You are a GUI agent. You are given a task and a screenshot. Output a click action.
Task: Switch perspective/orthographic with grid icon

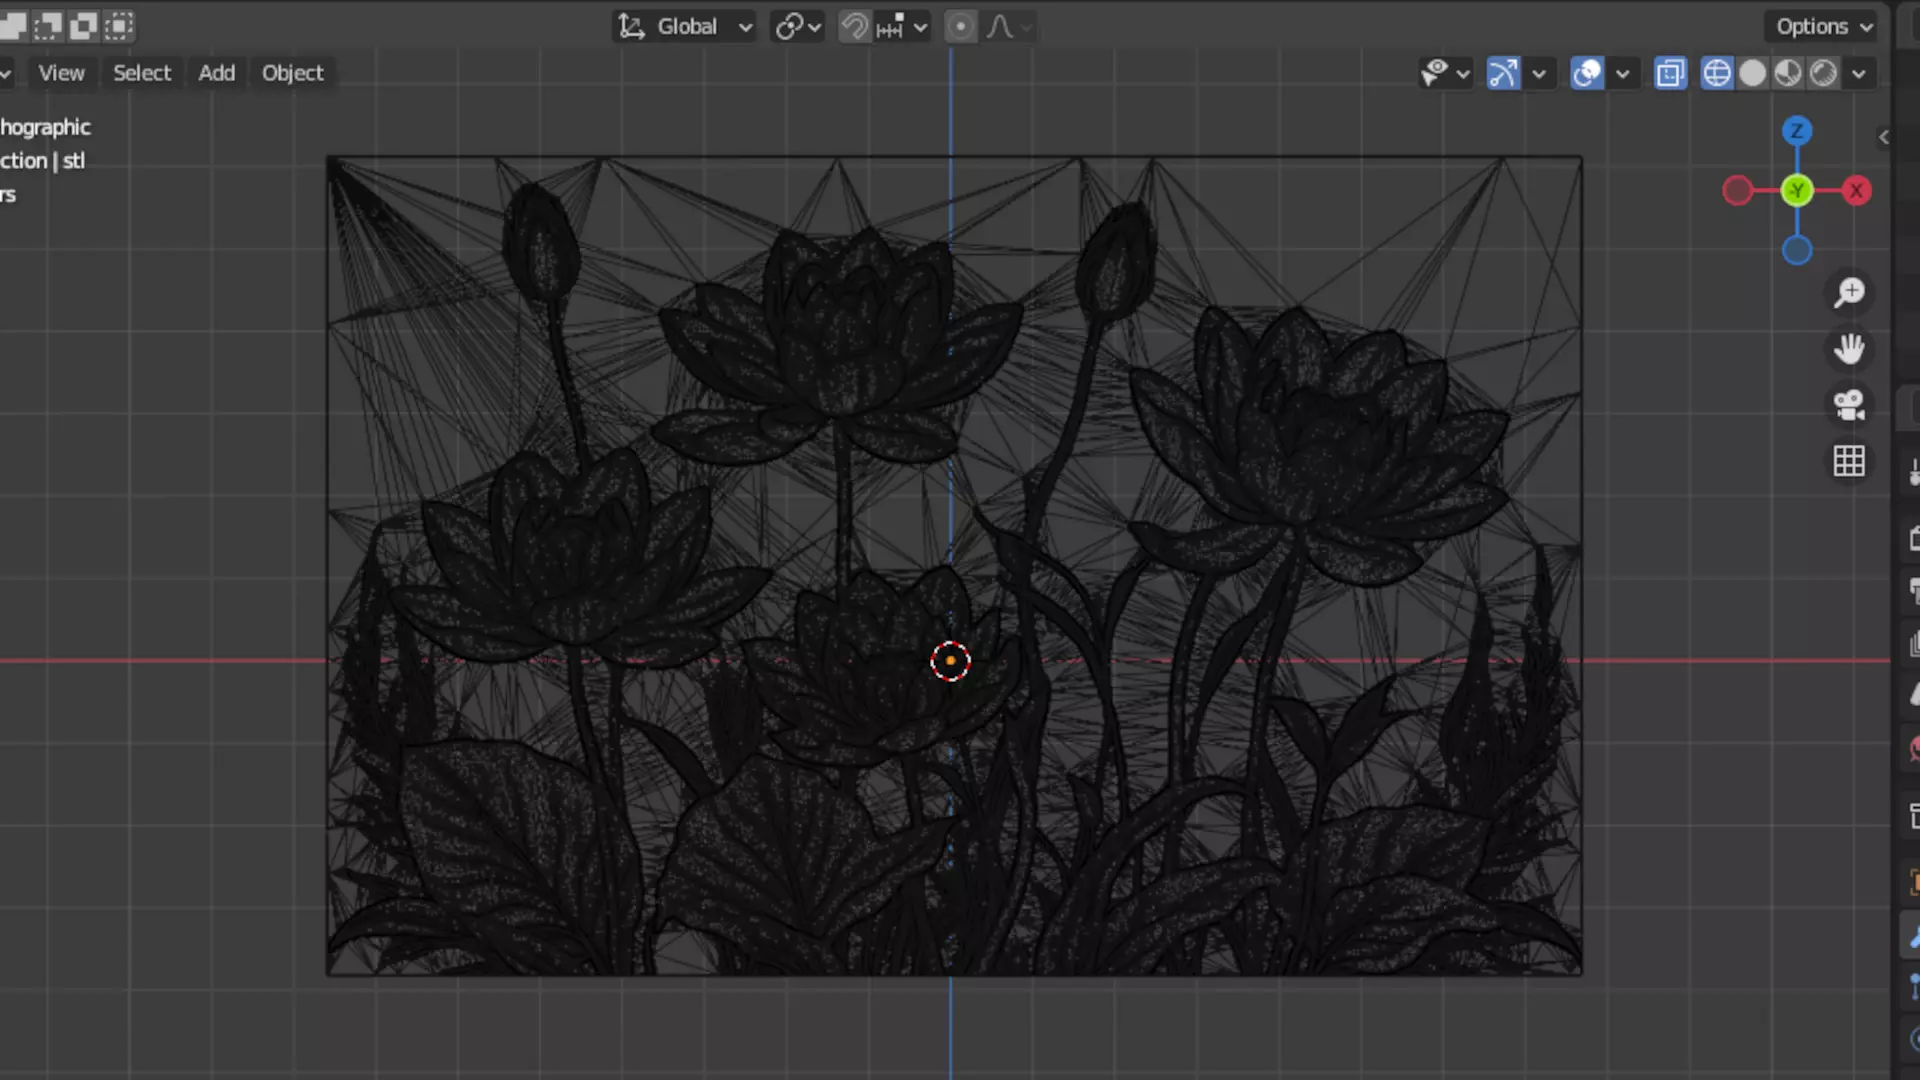pos(1849,461)
